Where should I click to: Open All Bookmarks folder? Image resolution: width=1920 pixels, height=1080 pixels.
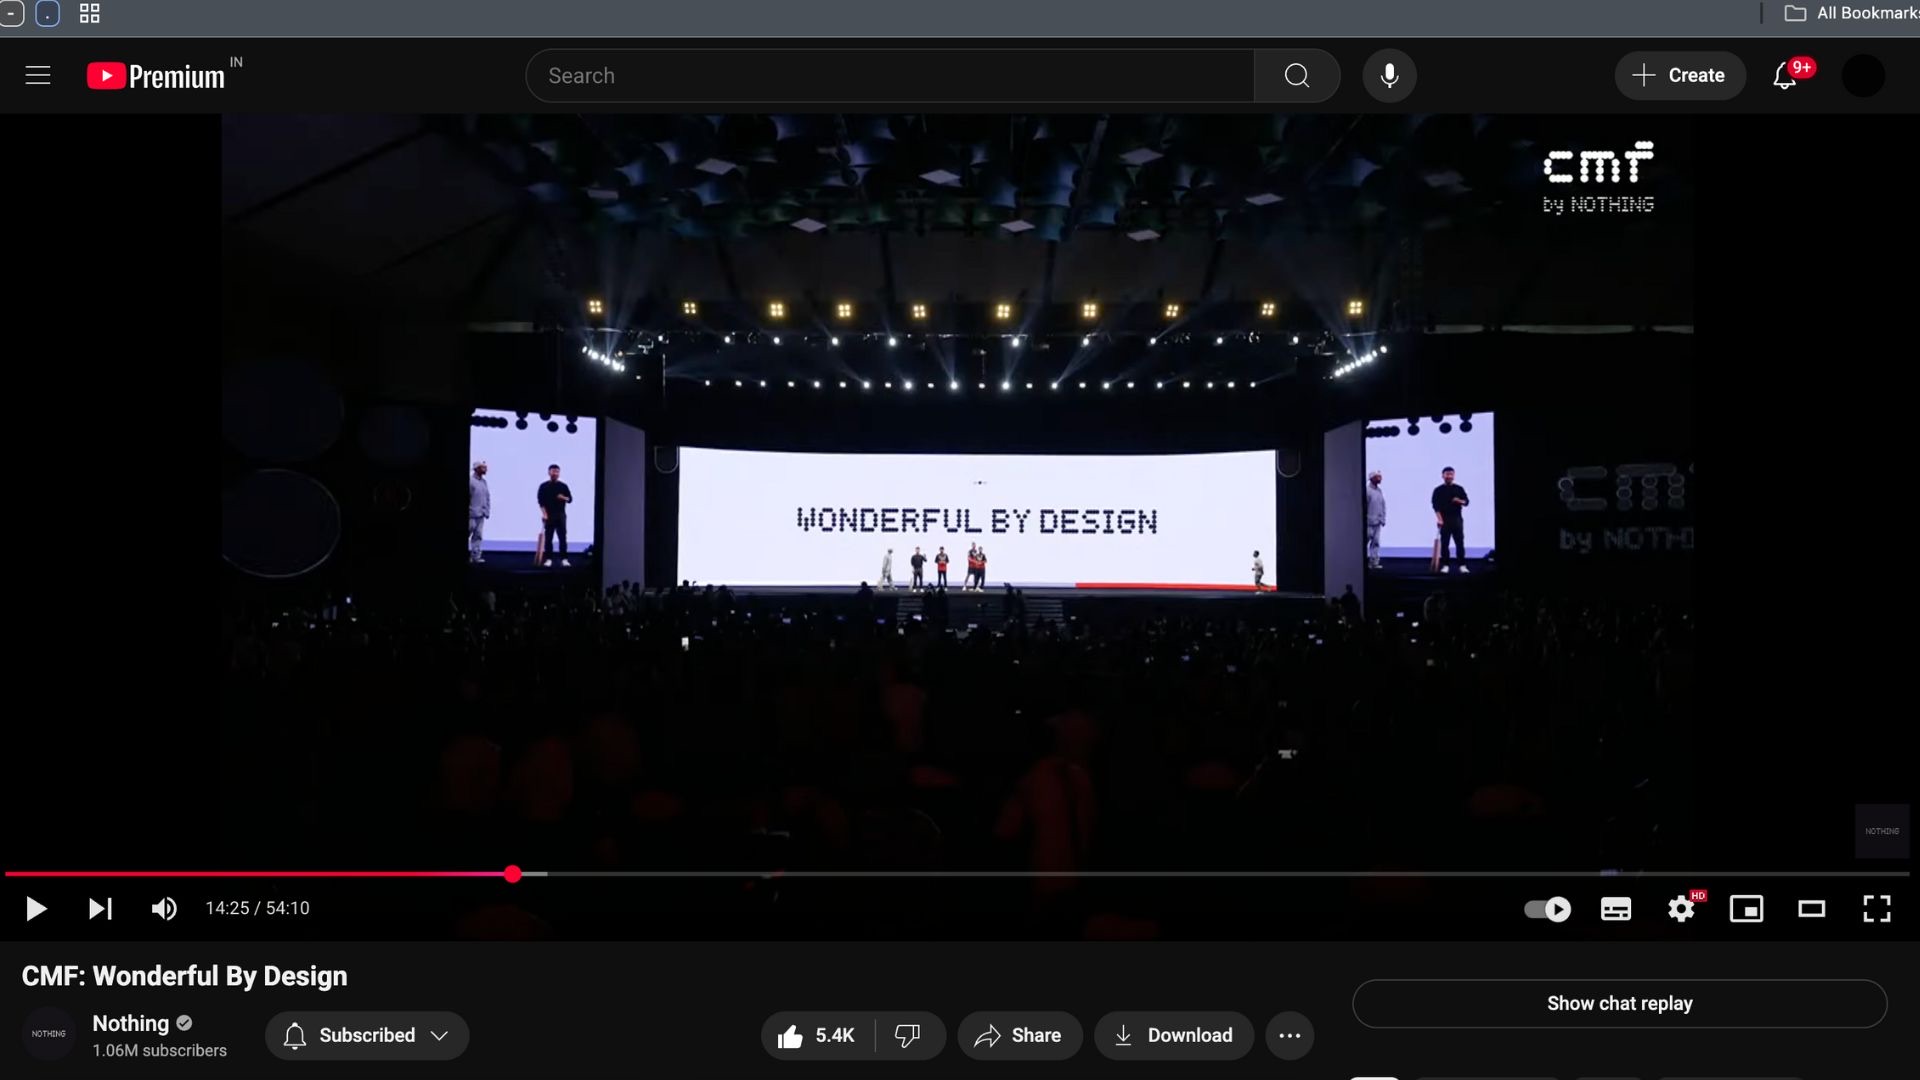(1851, 13)
